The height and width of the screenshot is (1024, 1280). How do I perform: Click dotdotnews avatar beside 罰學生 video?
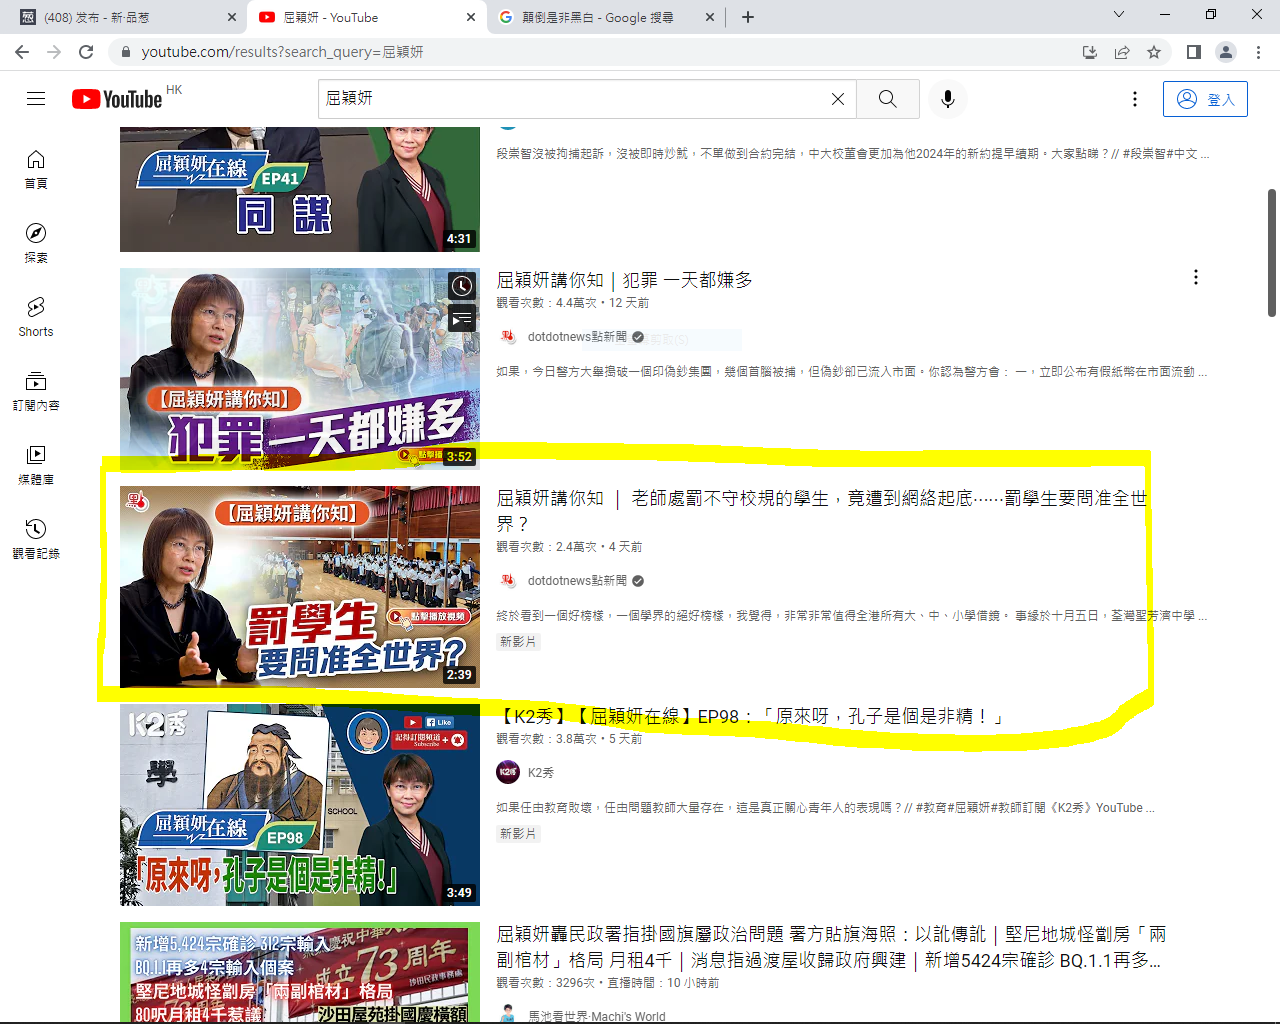pyautogui.click(x=508, y=580)
